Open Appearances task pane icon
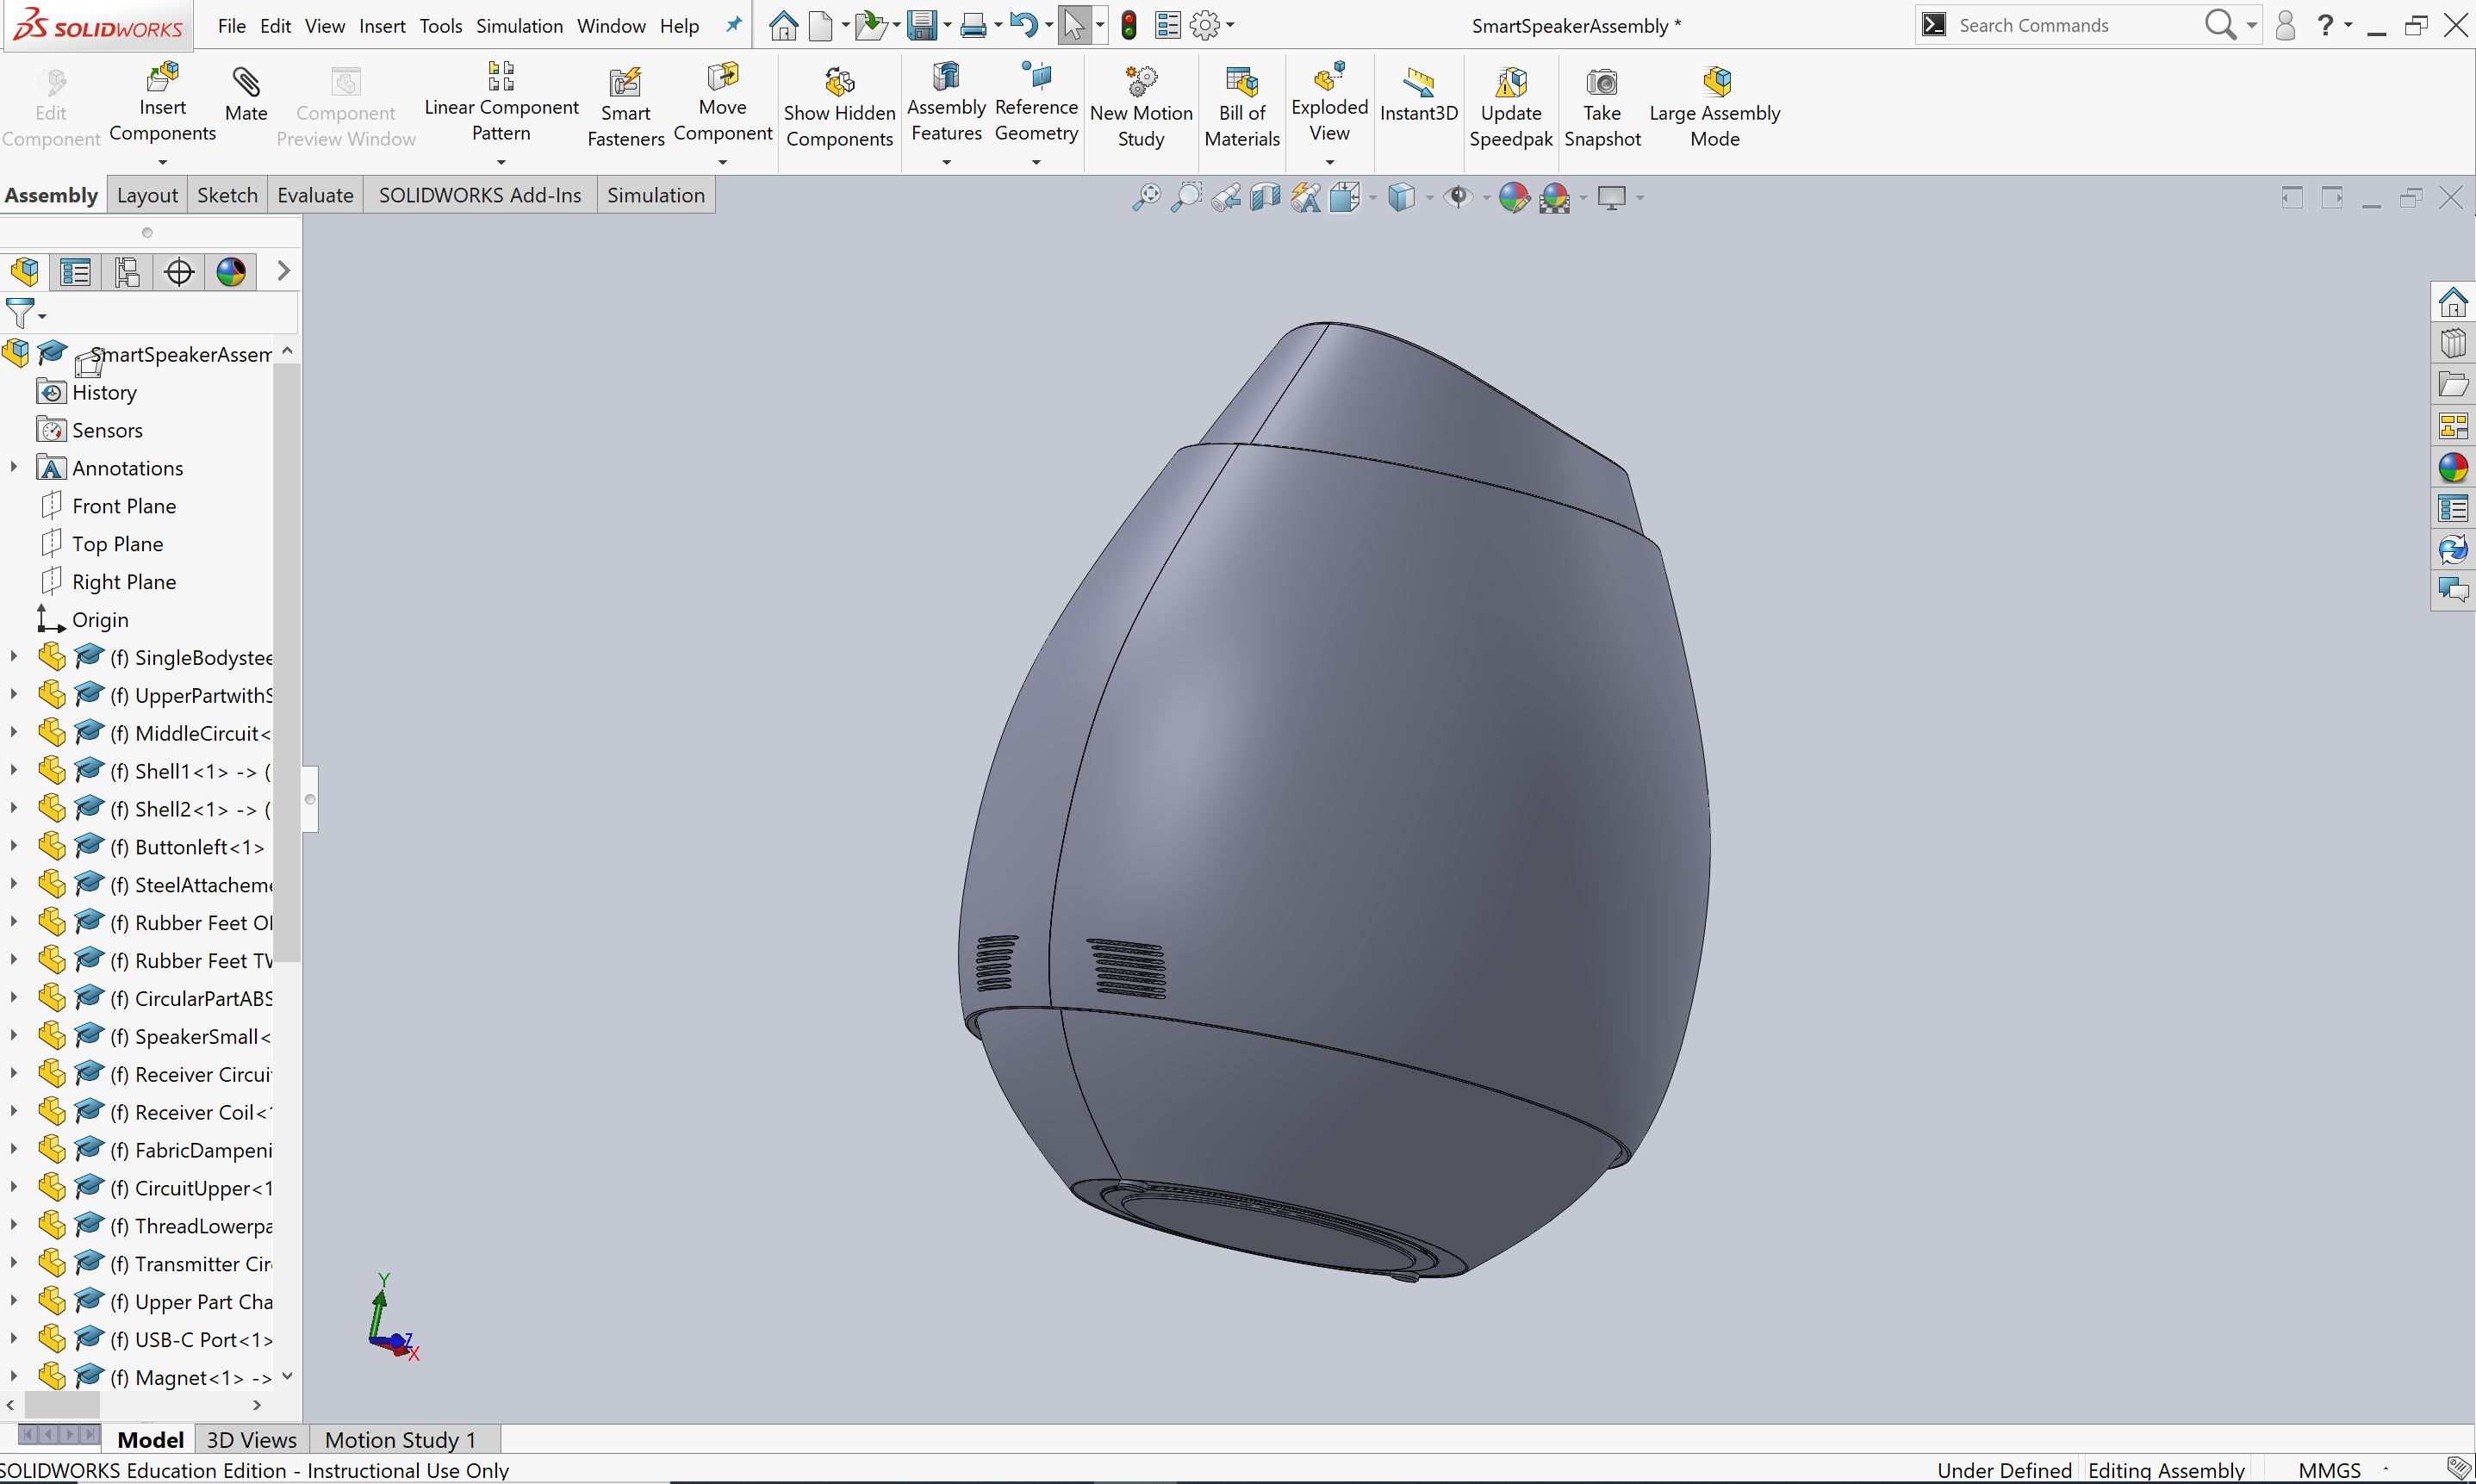2476x1484 pixels. click(x=2452, y=468)
